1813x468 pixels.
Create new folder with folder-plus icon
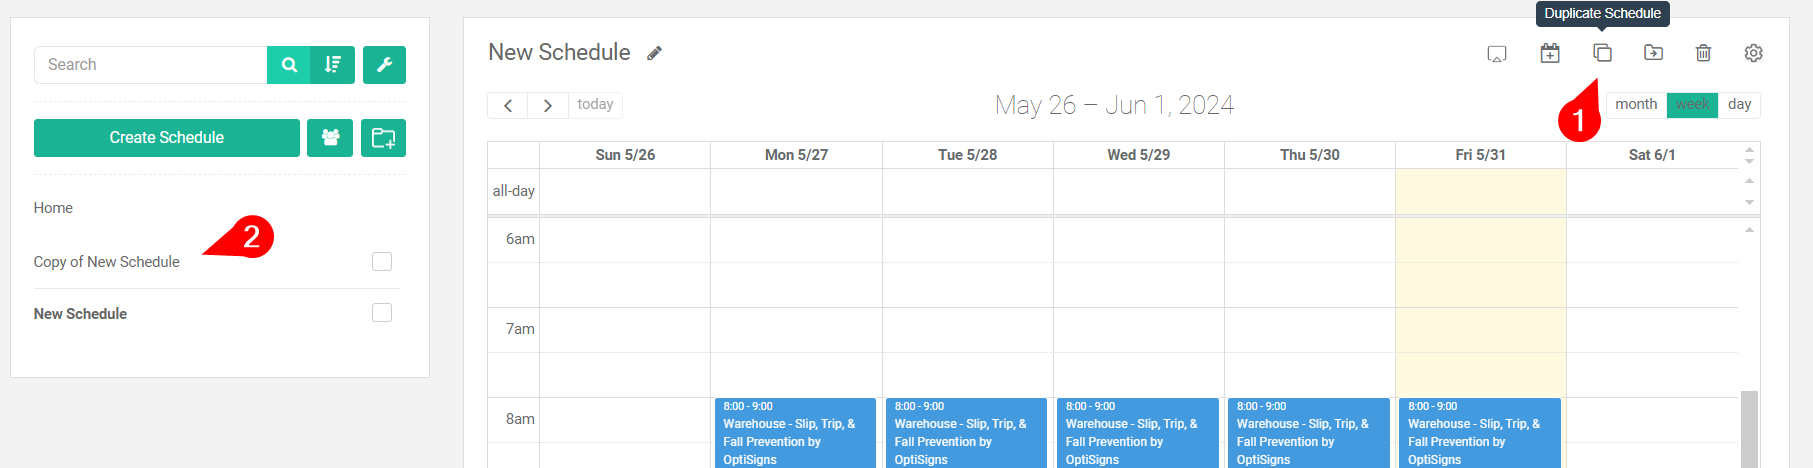click(x=383, y=138)
